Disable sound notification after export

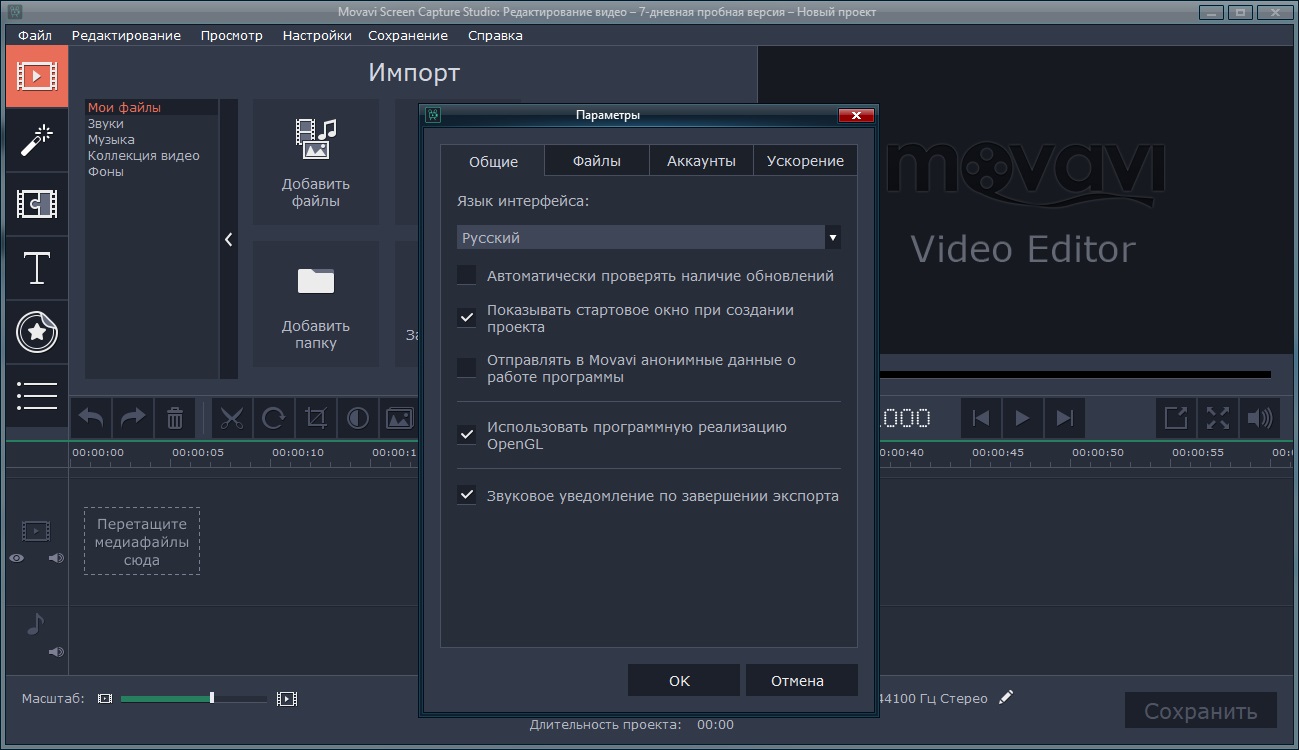pyautogui.click(x=467, y=495)
